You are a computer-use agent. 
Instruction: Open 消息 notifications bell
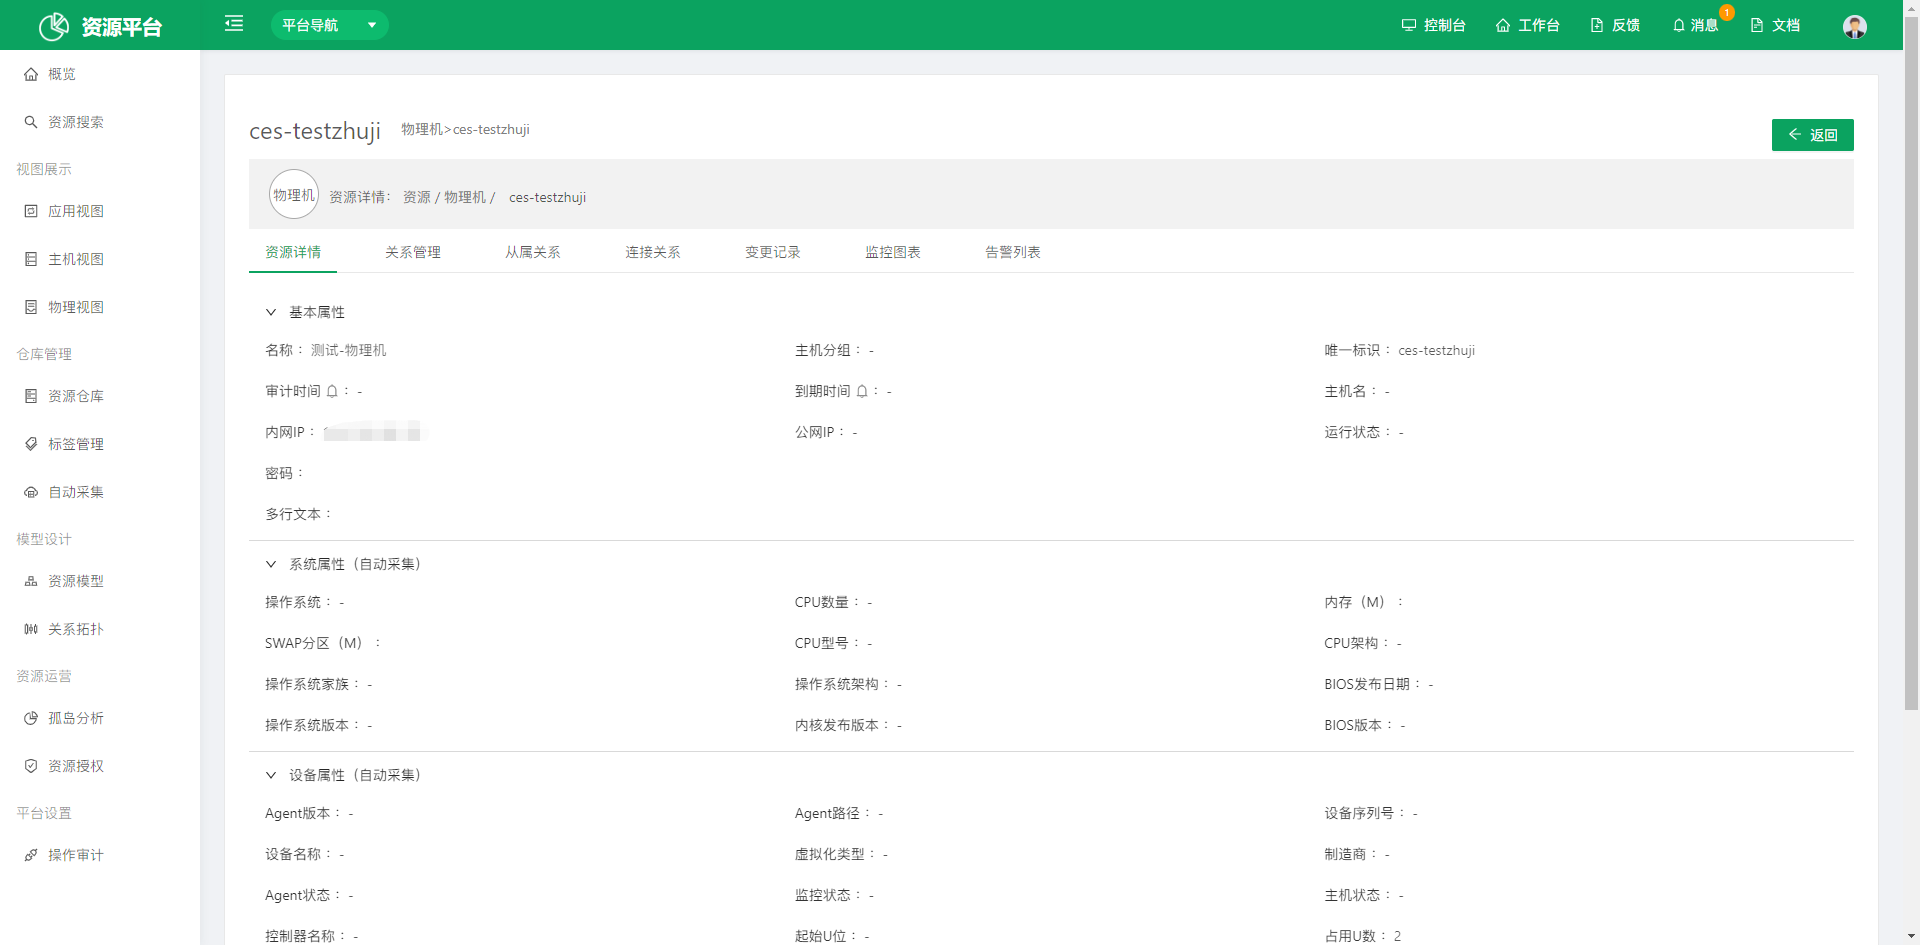pyautogui.click(x=1695, y=25)
